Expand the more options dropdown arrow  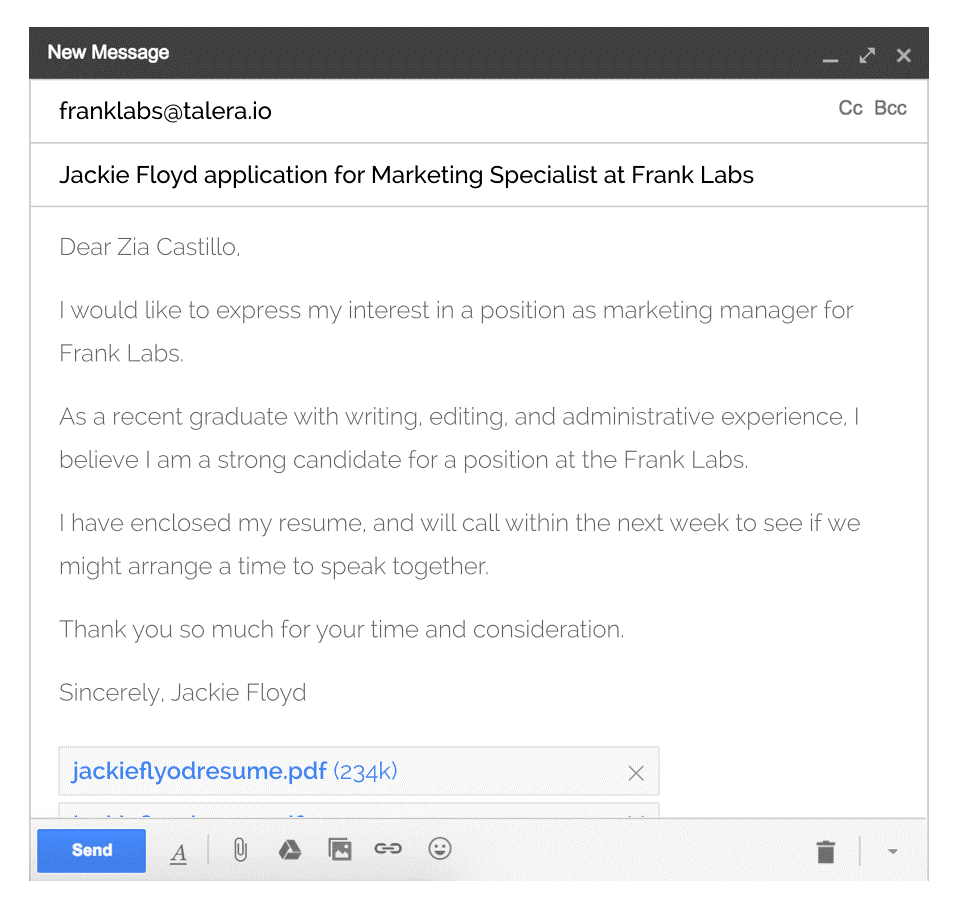(x=893, y=852)
